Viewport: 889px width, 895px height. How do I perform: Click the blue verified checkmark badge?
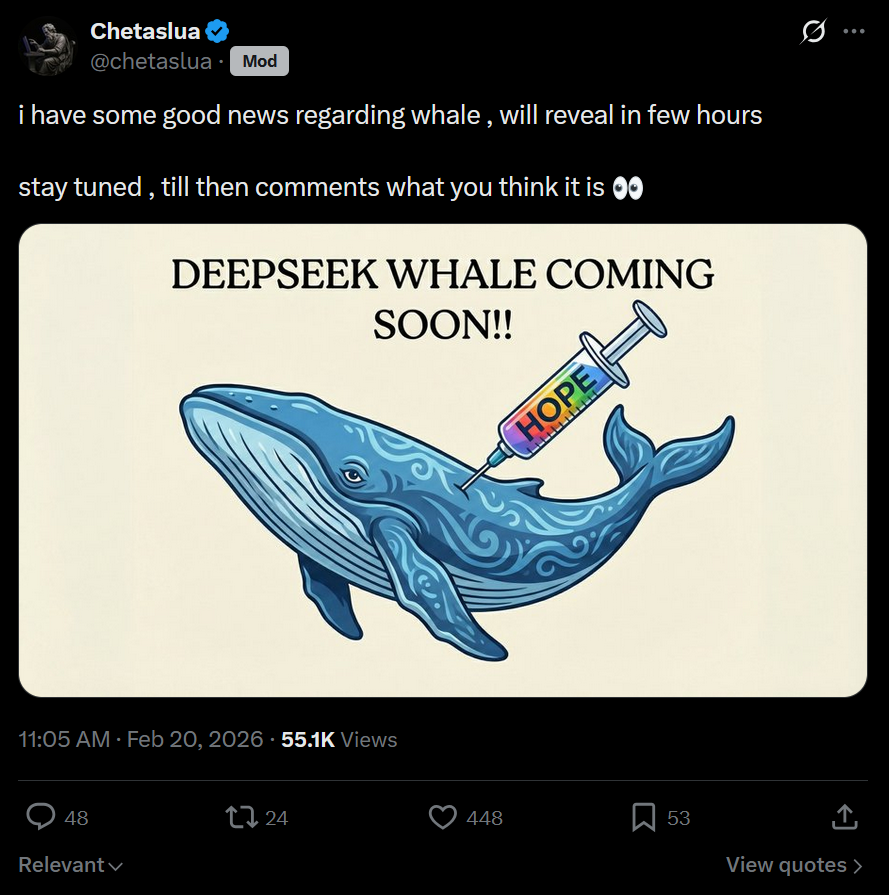(x=217, y=31)
